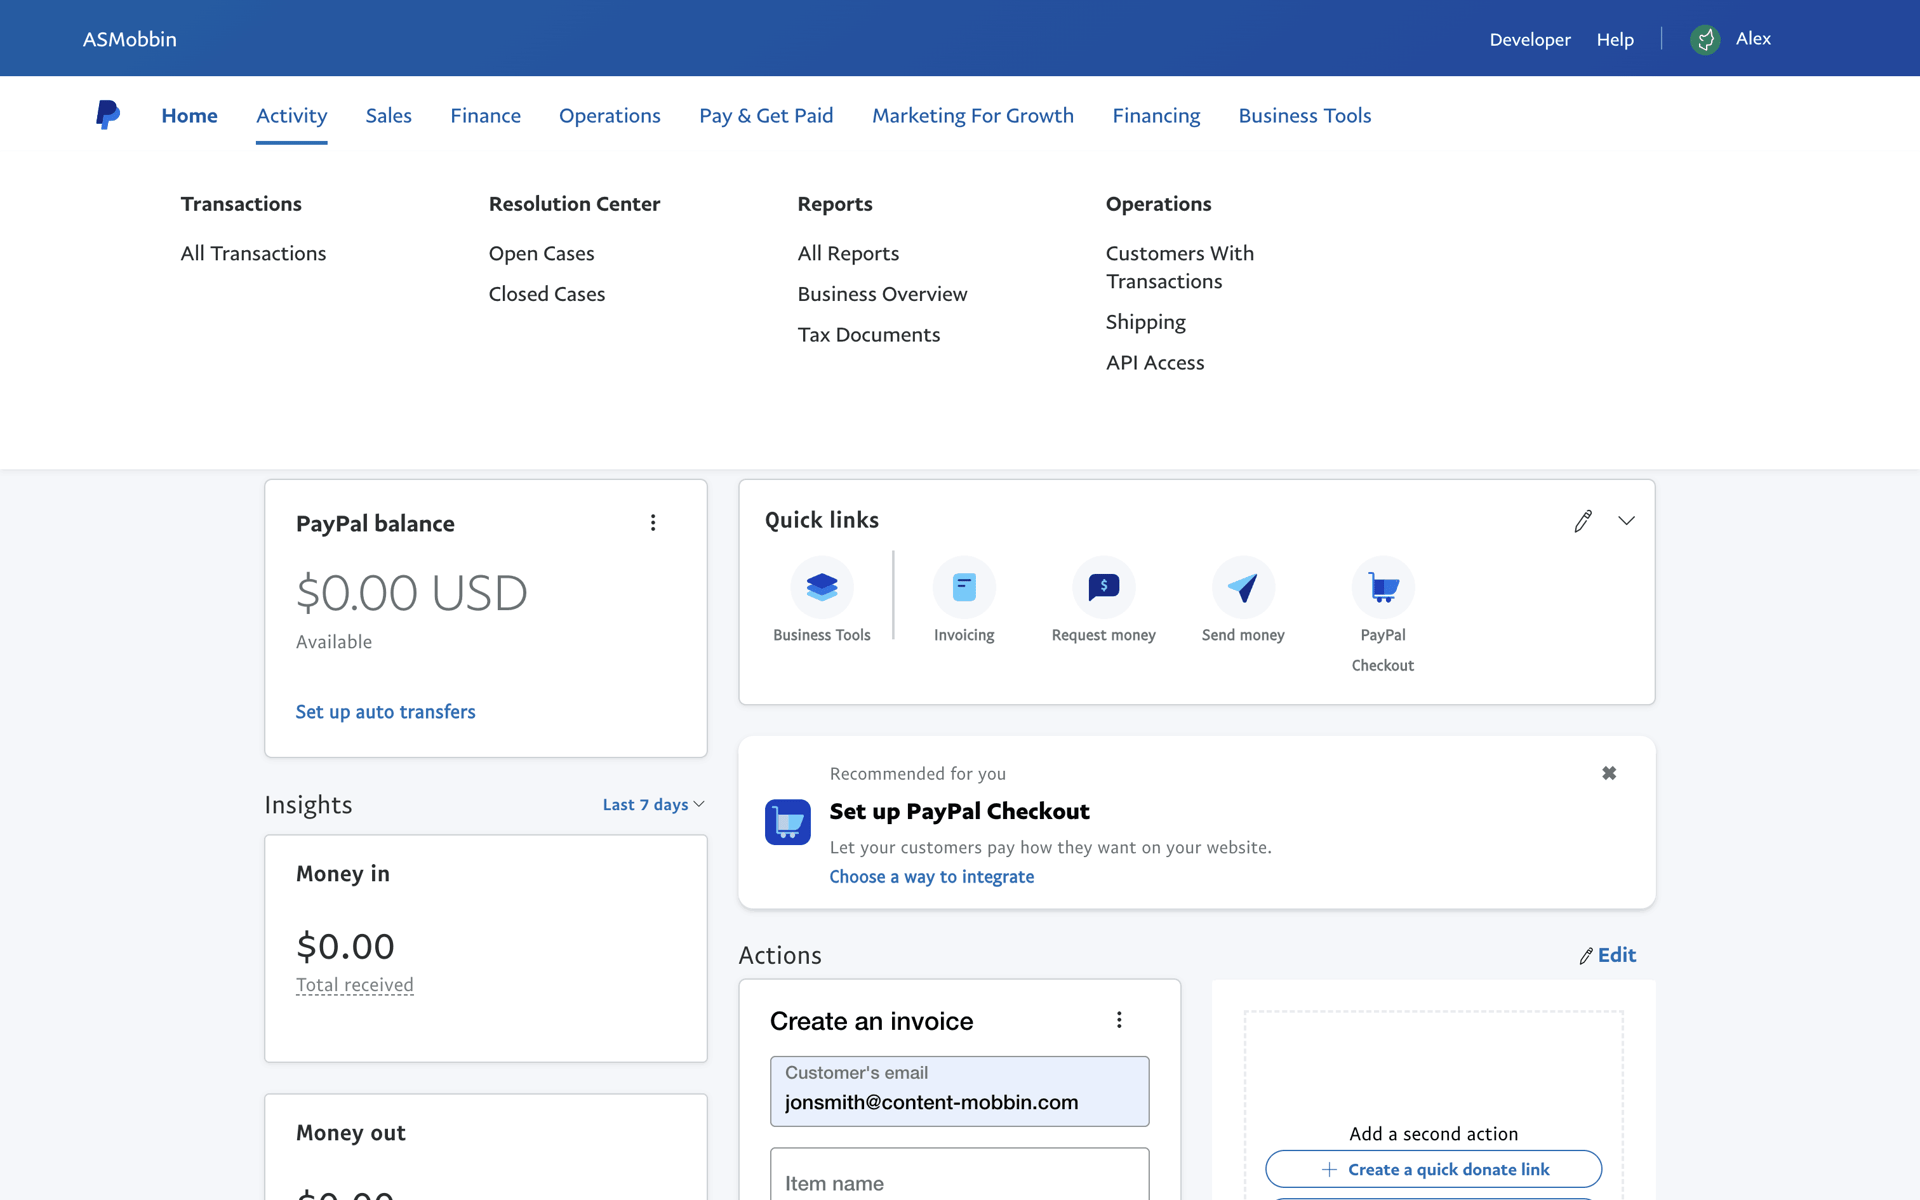
Task: Click the Developer link in header
Action: click(1529, 39)
